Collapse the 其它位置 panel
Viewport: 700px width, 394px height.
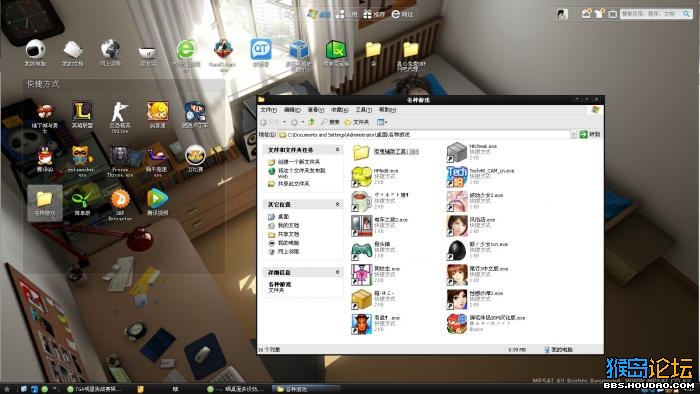[x=338, y=204]
